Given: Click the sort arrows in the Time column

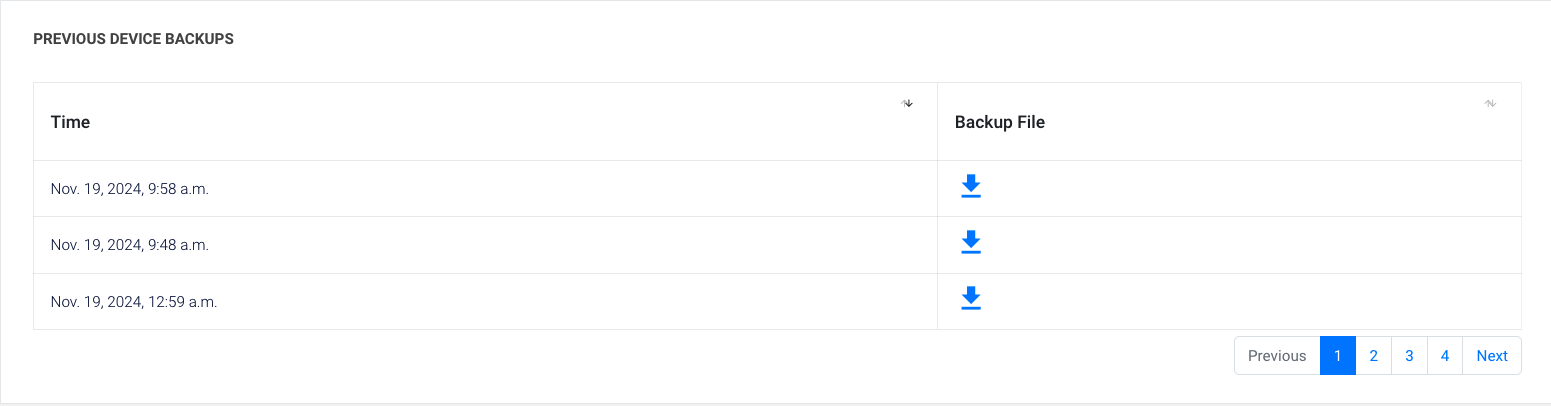Looking at the screenshot, I should click(x=907, y=103).
